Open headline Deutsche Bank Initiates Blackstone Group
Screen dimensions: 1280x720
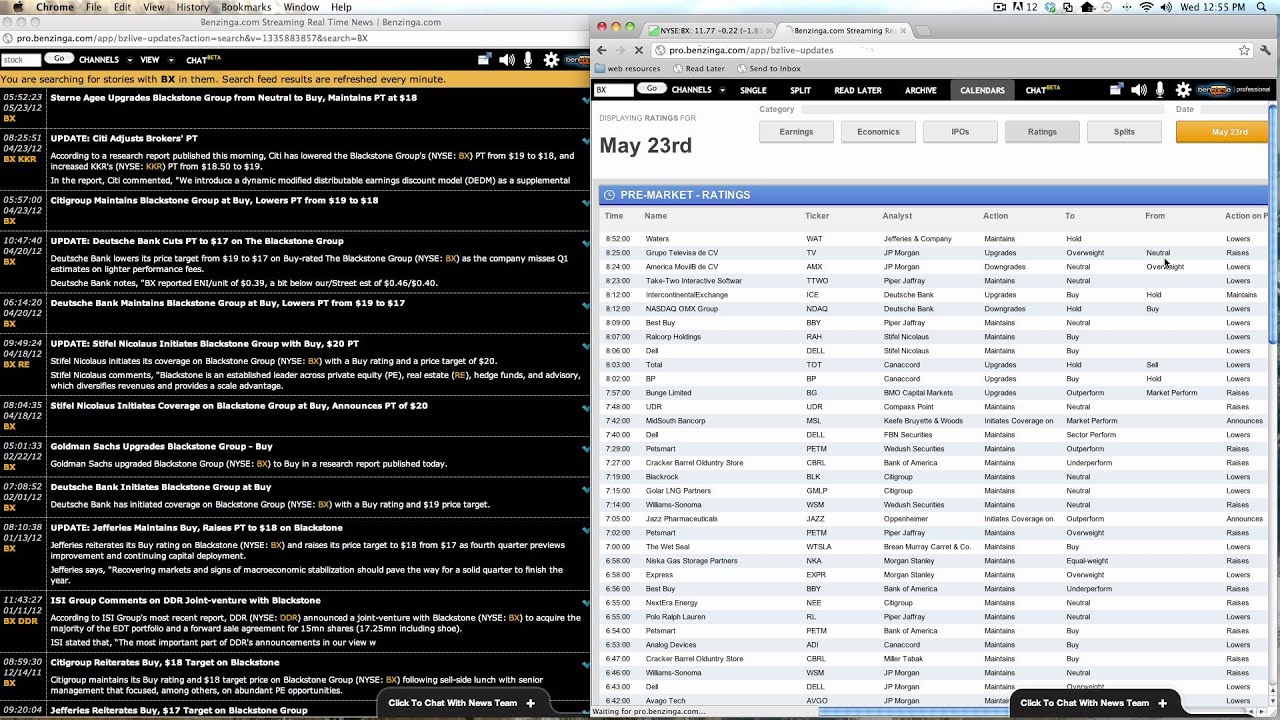coord(160,487)
